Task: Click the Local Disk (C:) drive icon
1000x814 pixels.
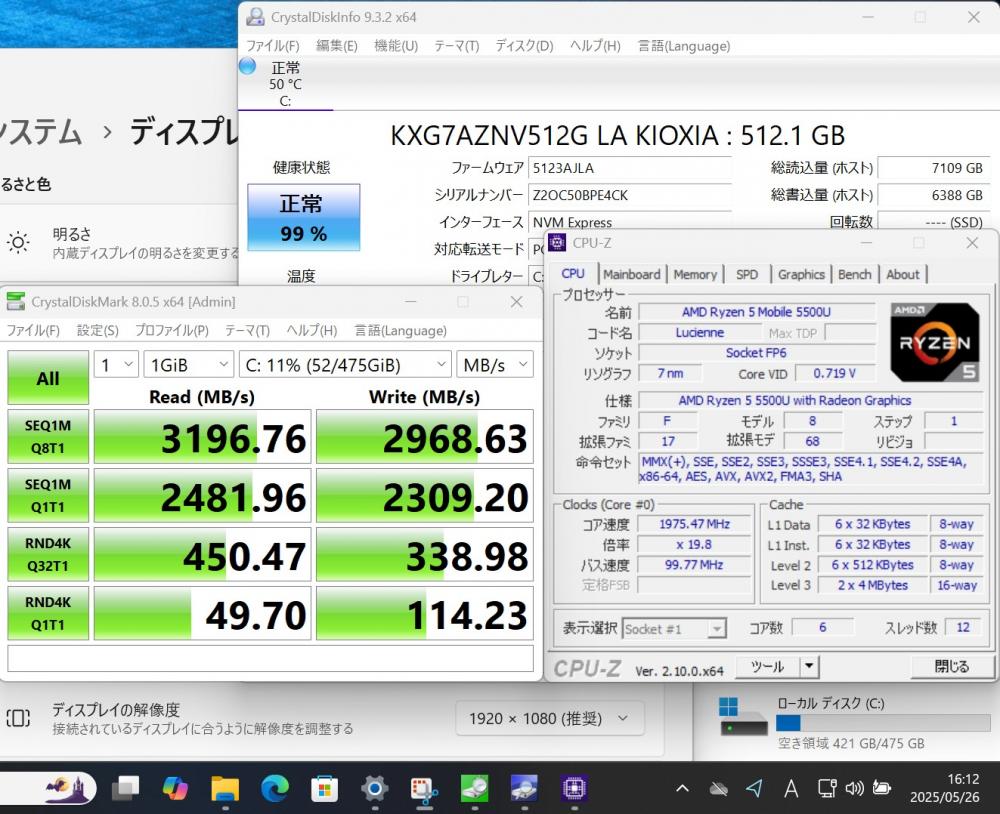Action: pos(743,717)
